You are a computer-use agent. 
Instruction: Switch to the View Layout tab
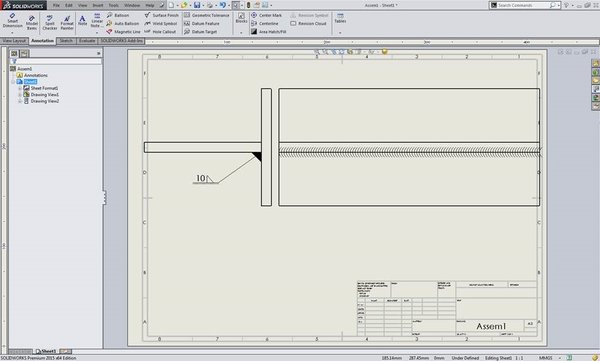click(x=15, y=41)
